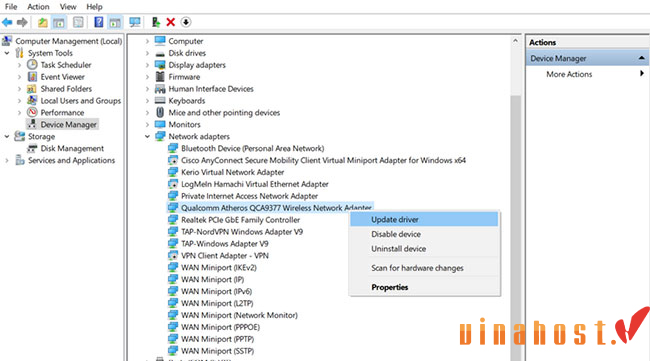Open the Help menu

tap(94, 7)
